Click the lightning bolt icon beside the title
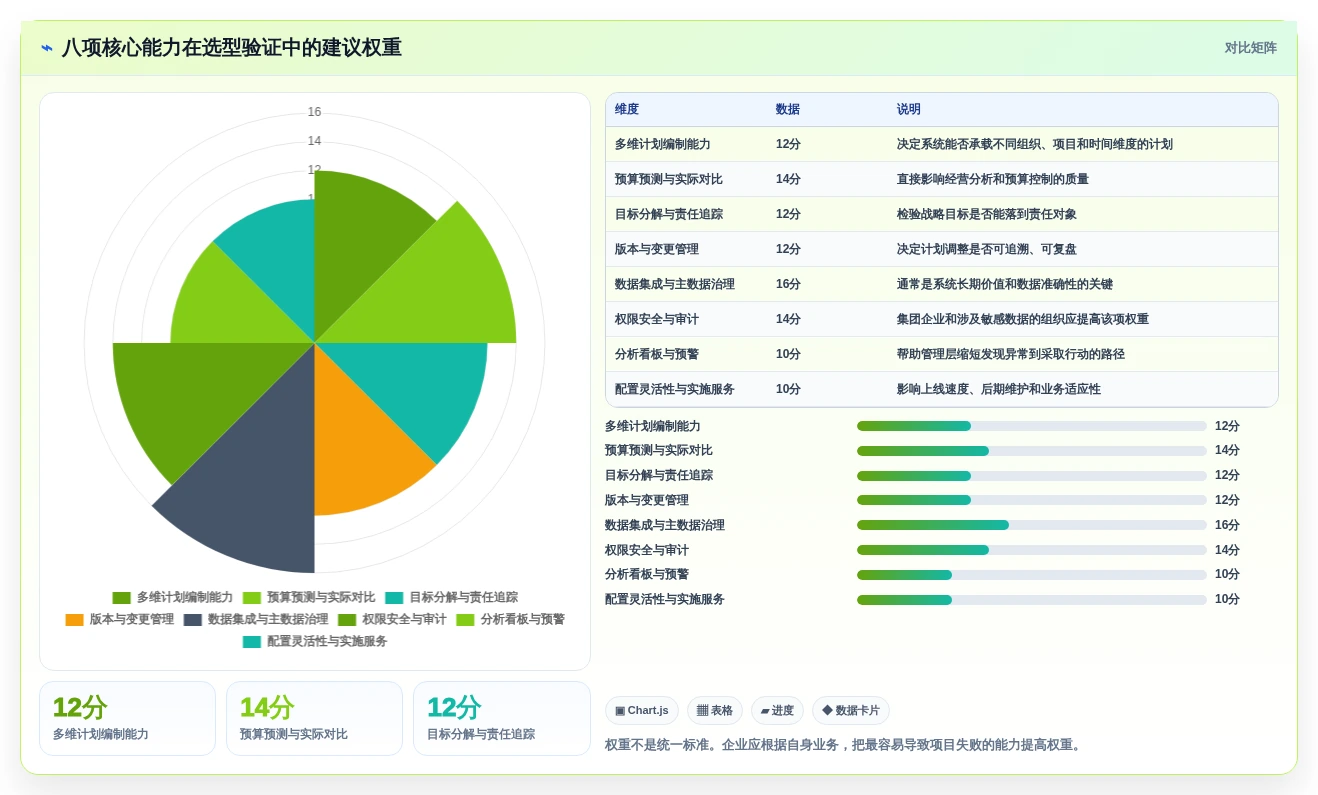The height and width of the screenshot is (795, 1318). [x=47, y=47]
